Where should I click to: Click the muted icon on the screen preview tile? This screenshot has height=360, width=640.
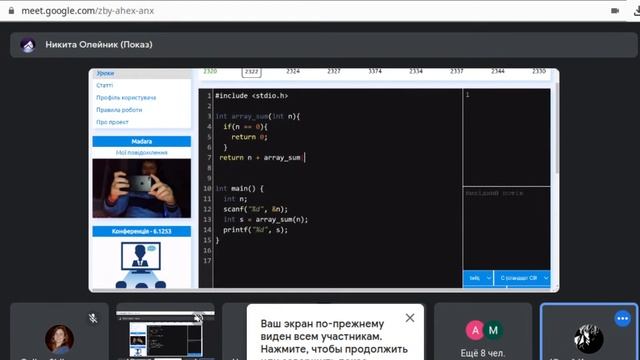(x=198, y=318)
